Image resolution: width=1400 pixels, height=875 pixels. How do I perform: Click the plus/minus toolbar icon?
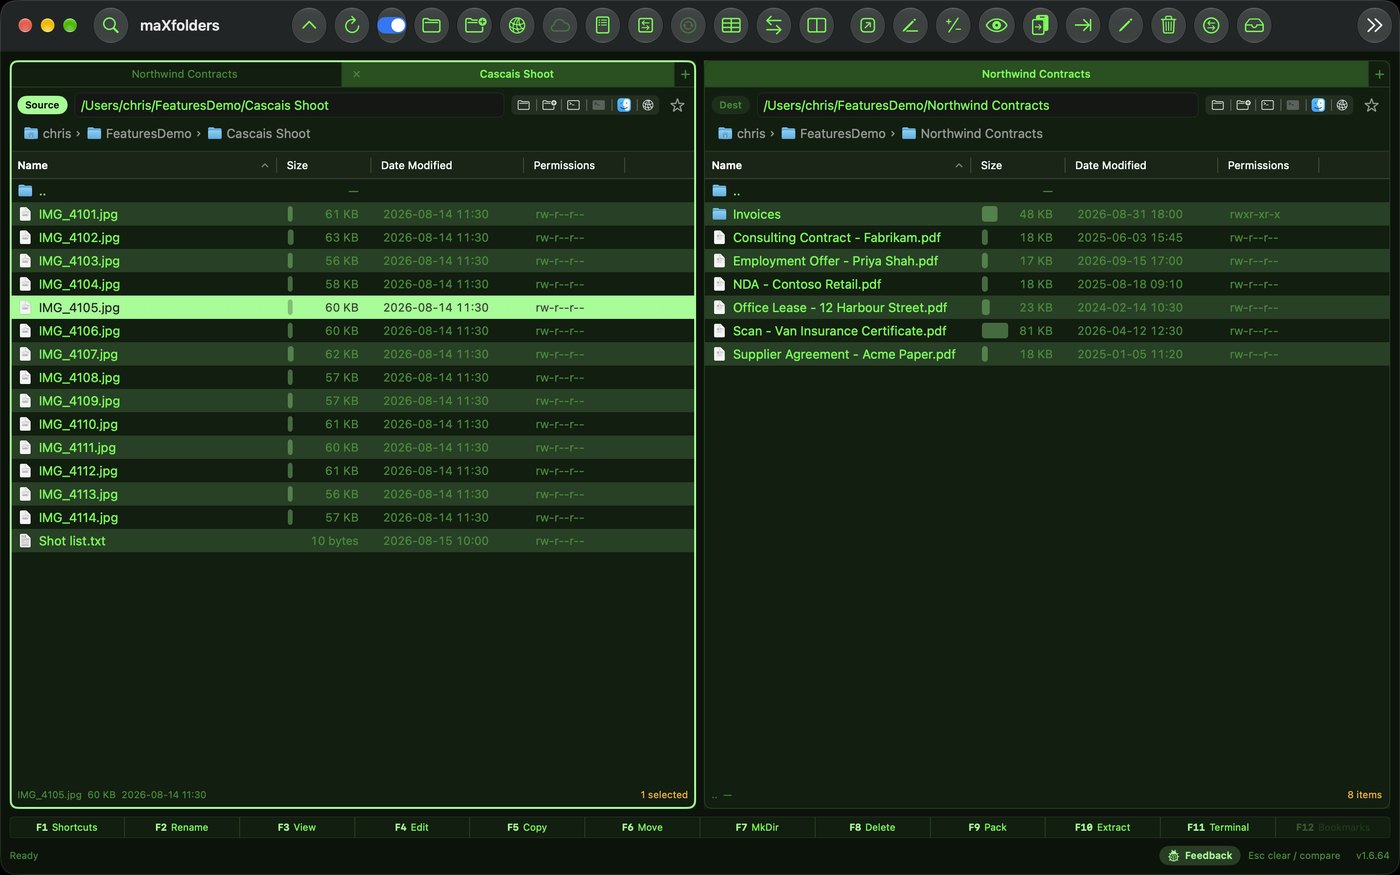[x=953, y=26]
